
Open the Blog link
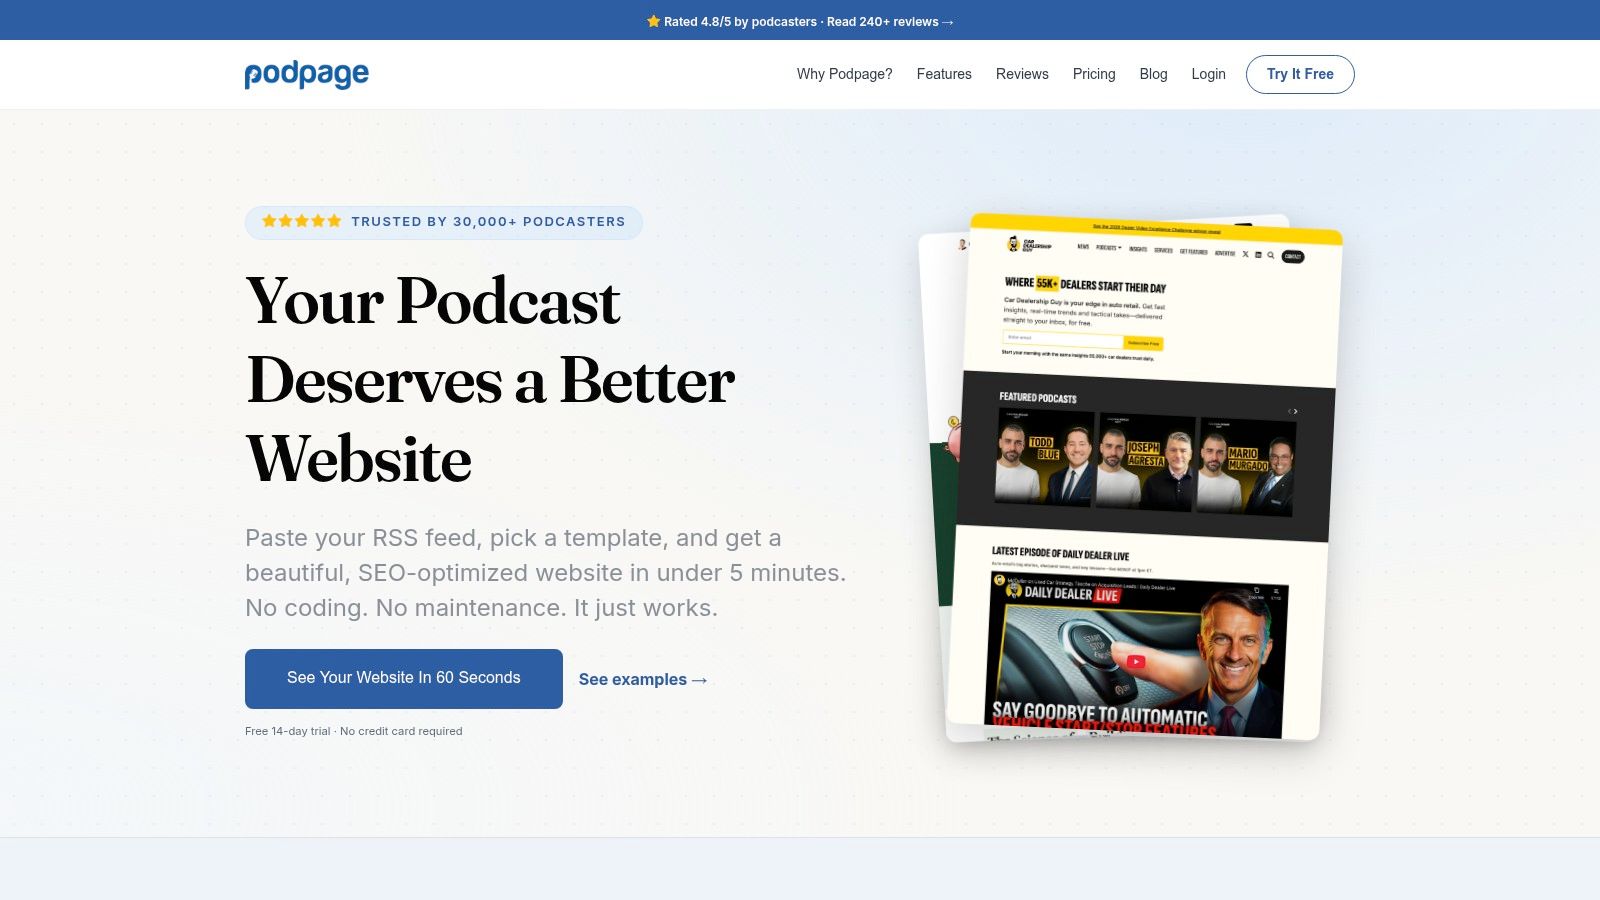[1153, 74]
